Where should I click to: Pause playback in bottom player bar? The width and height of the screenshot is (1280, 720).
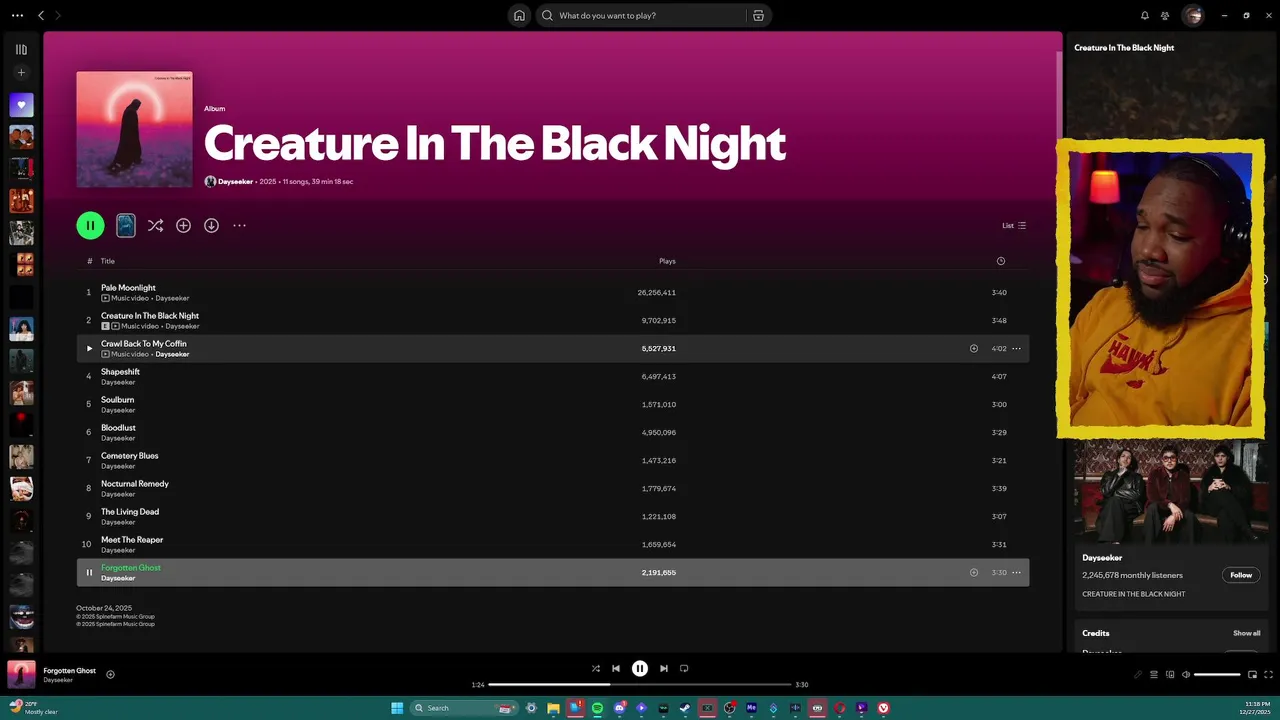[x=640, y=668]
